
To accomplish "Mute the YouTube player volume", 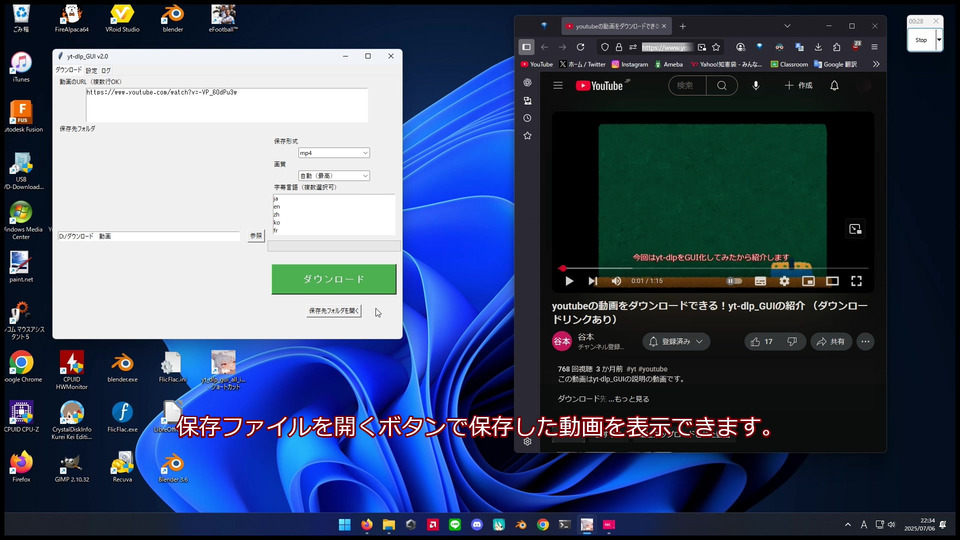I will click(x=617, y=281).
